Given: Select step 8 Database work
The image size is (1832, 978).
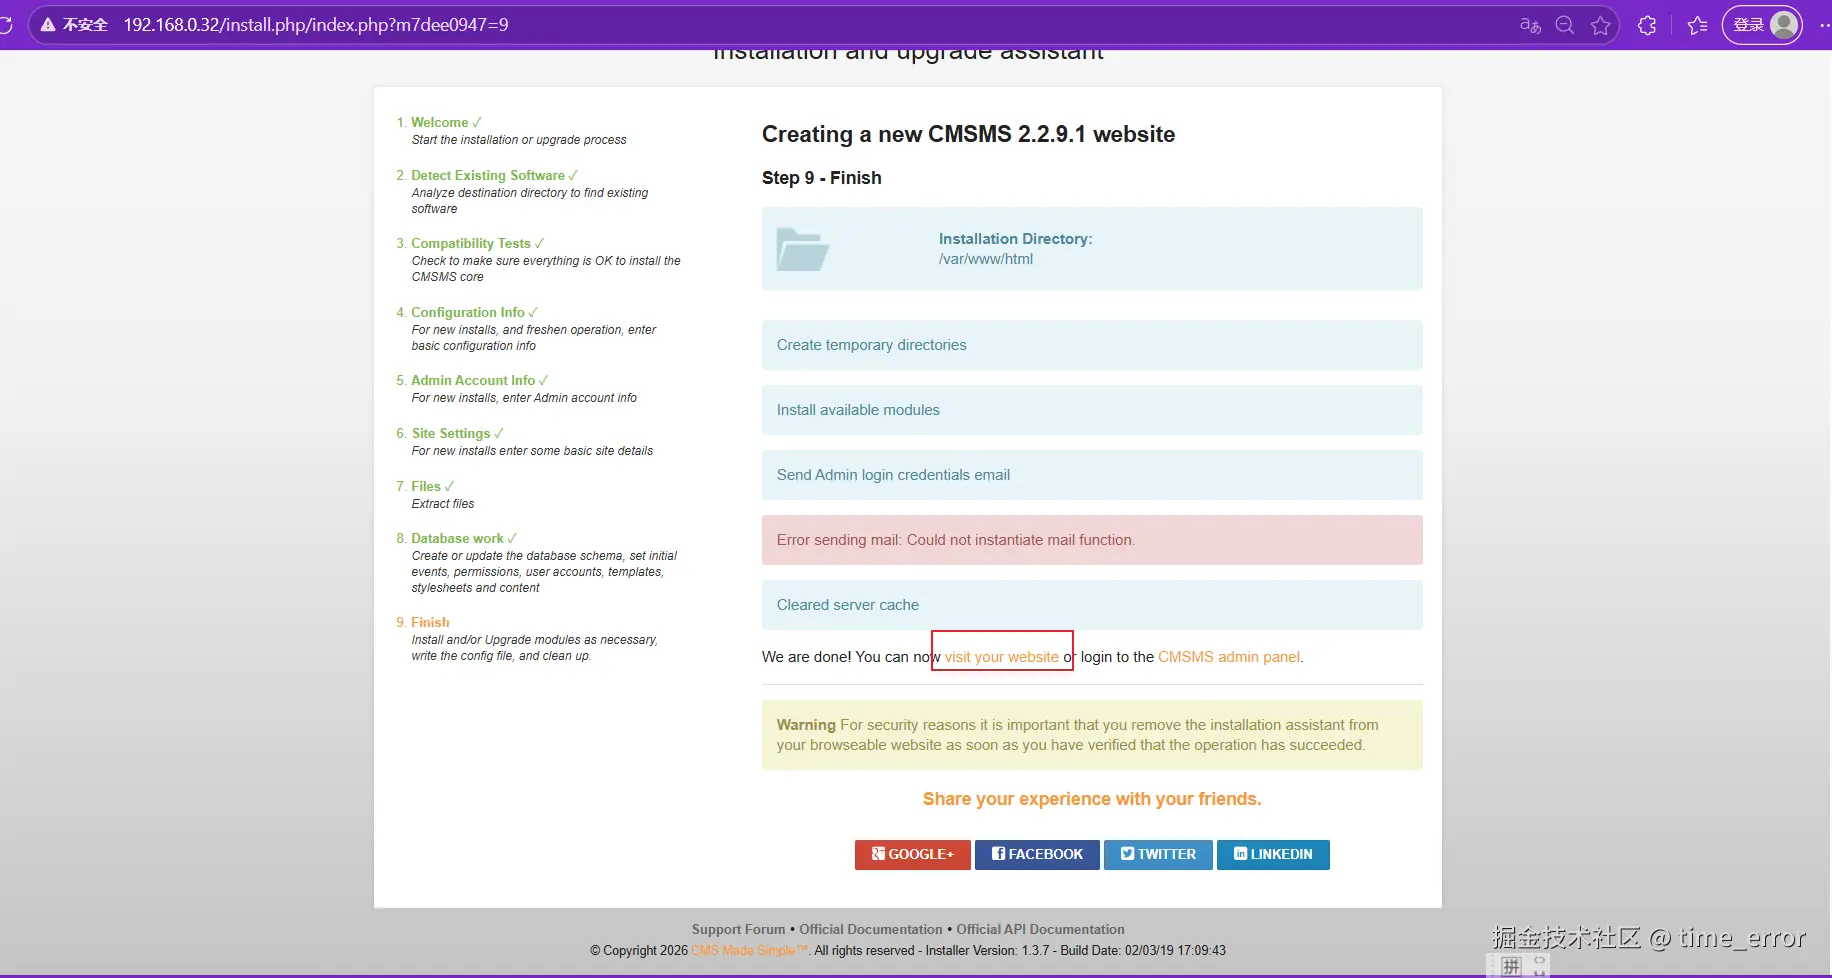Looking at the screenshot, I should click(457, 539).
